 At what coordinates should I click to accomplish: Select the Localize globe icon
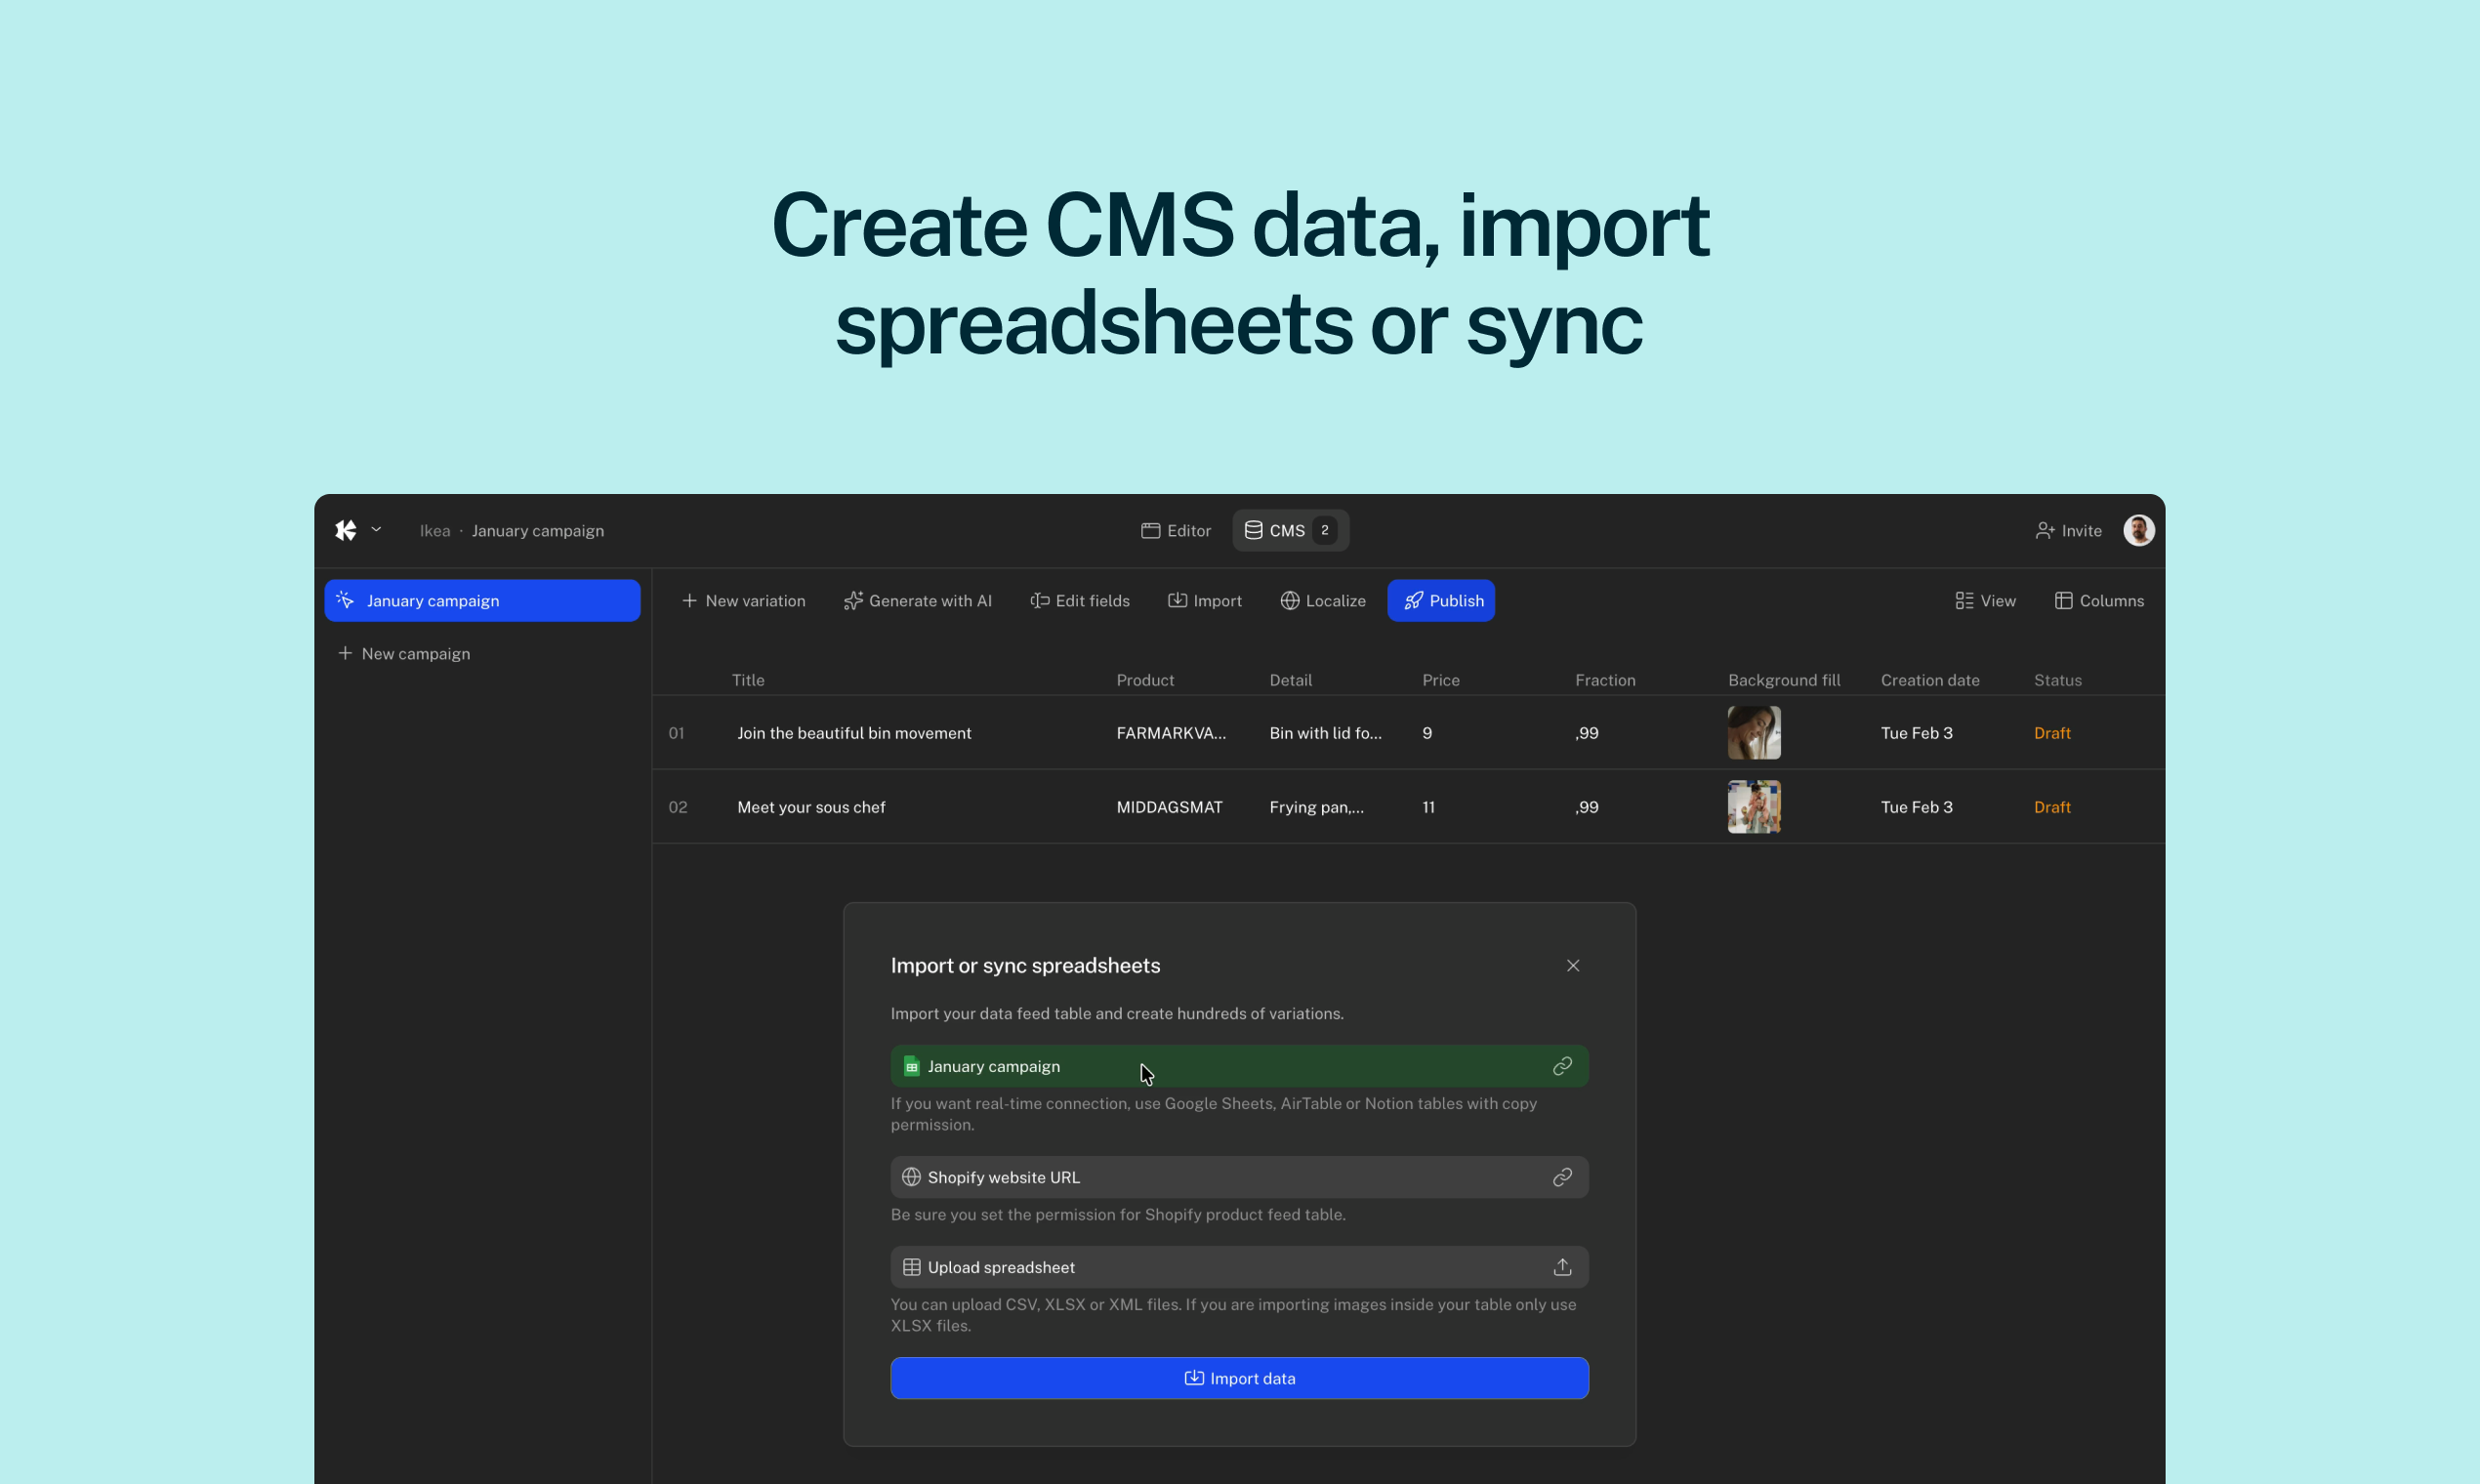[1289, 600]
